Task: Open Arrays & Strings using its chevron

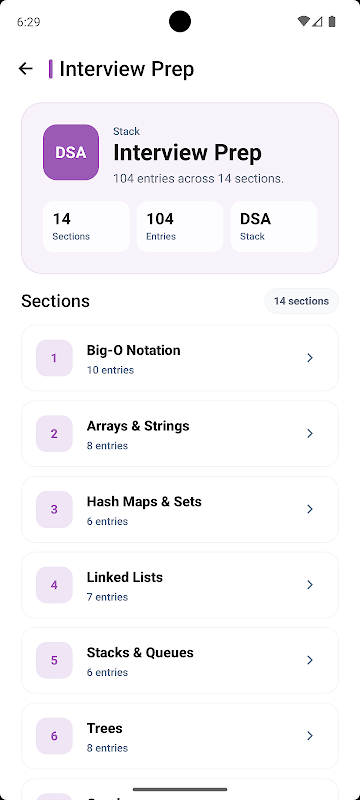Action: tap(310, 434)
